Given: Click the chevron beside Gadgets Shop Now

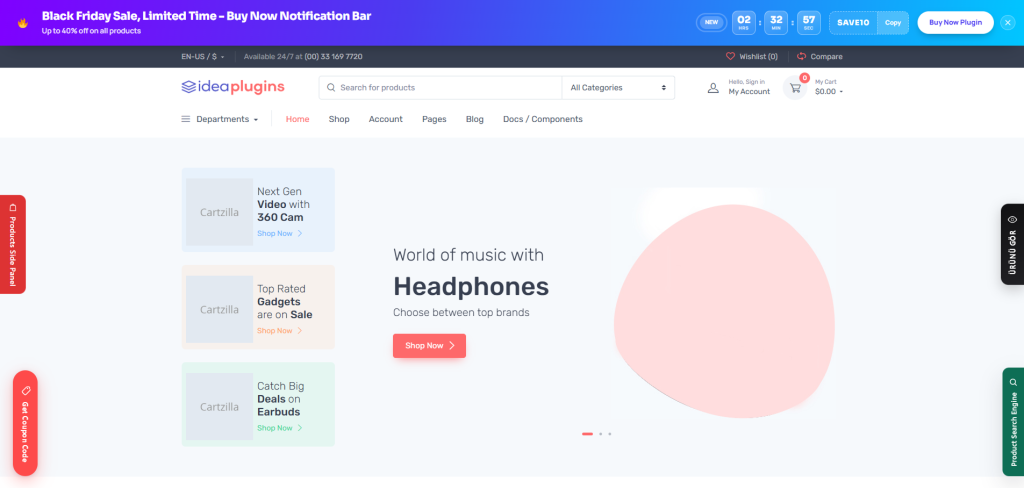Looking at the screenshot, I should click(300, 331).
